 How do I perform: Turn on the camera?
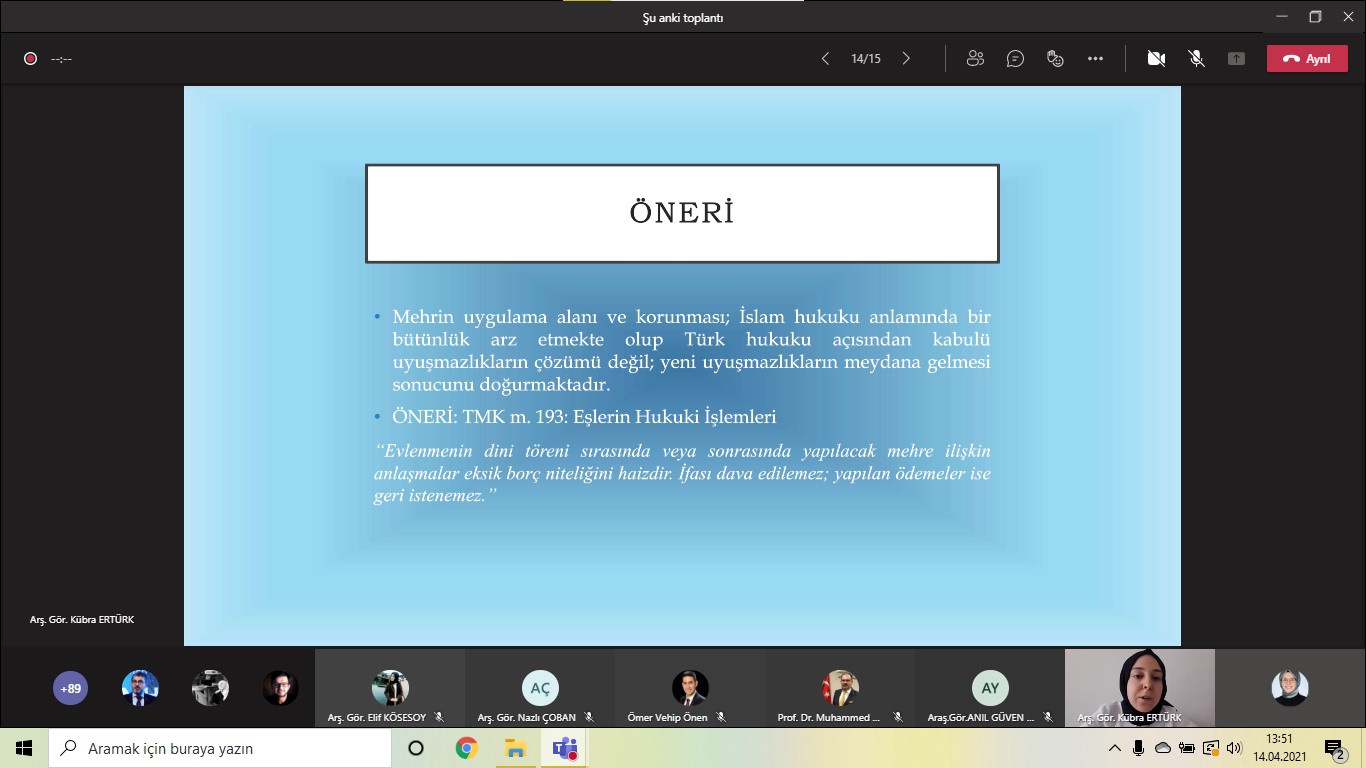point(1156,59)
